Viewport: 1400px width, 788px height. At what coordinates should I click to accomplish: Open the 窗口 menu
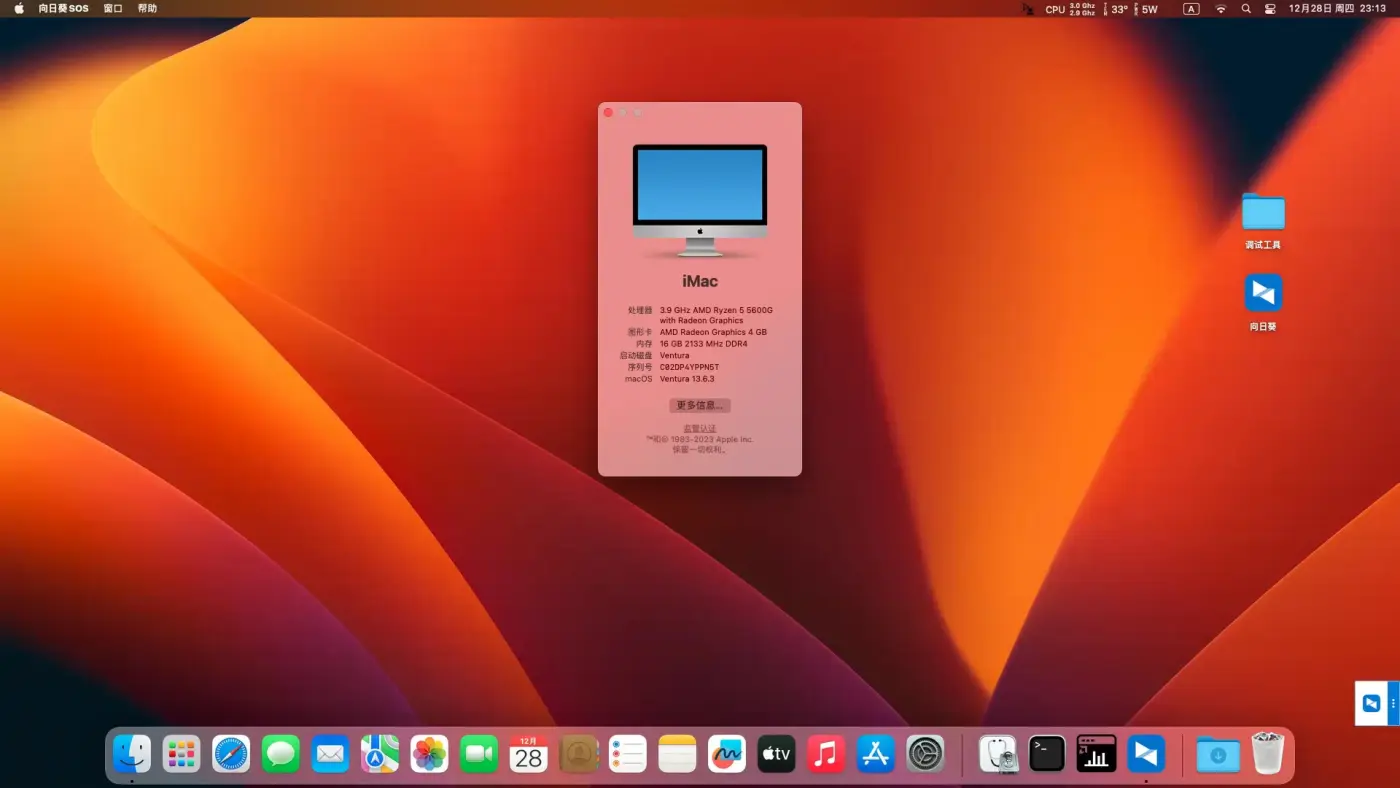tap(112, 9)
